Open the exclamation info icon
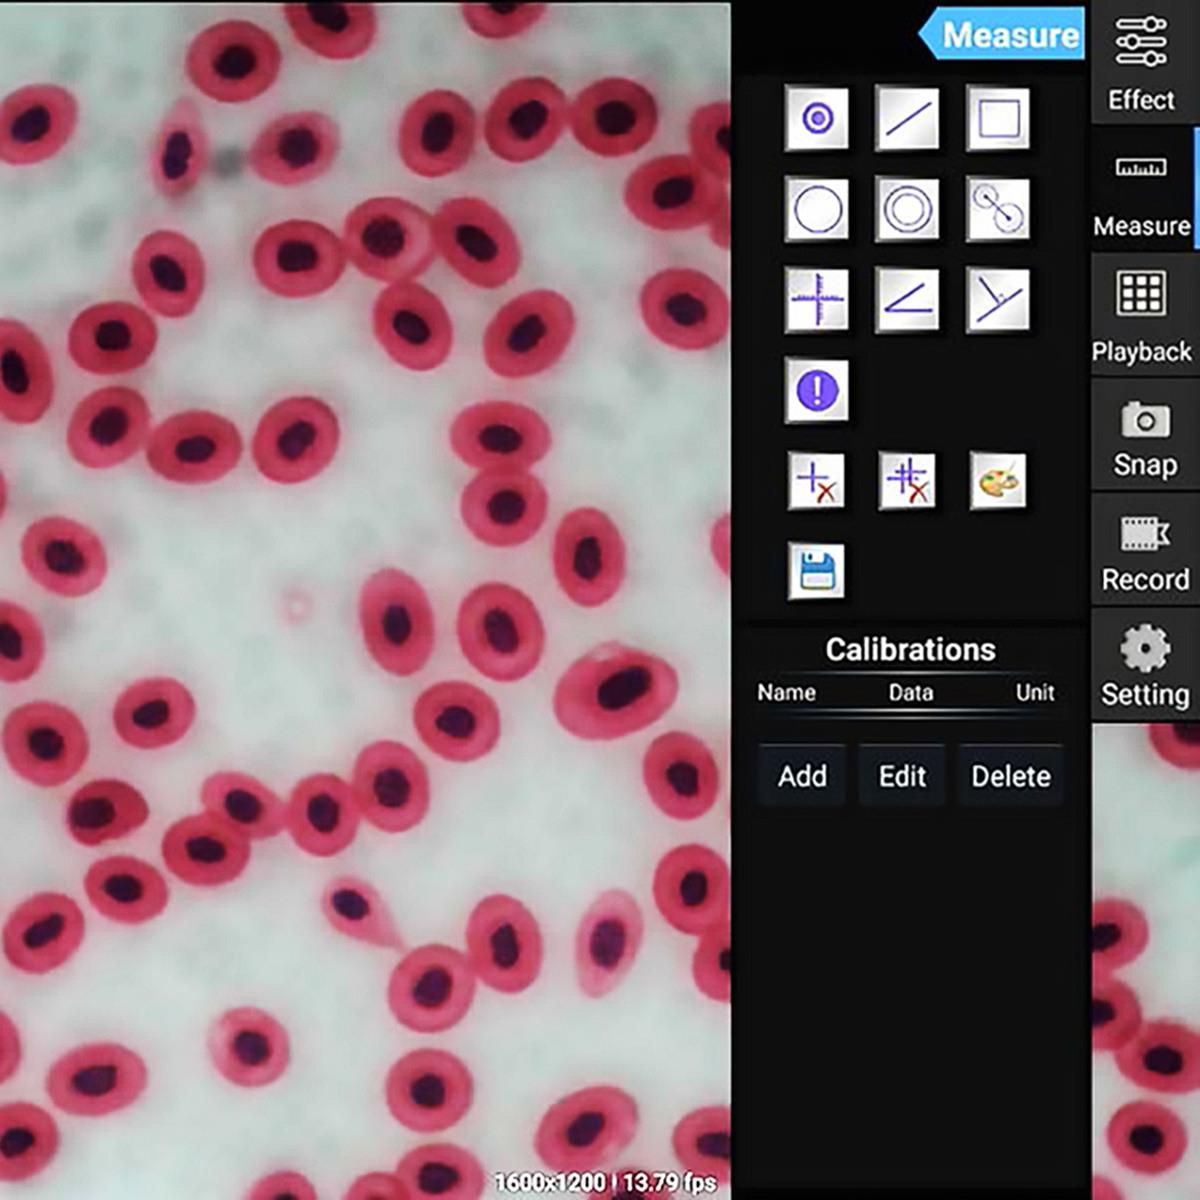Image resolution: width=1200 pixels, height=1200 pixels. click(x=817, y=390)
